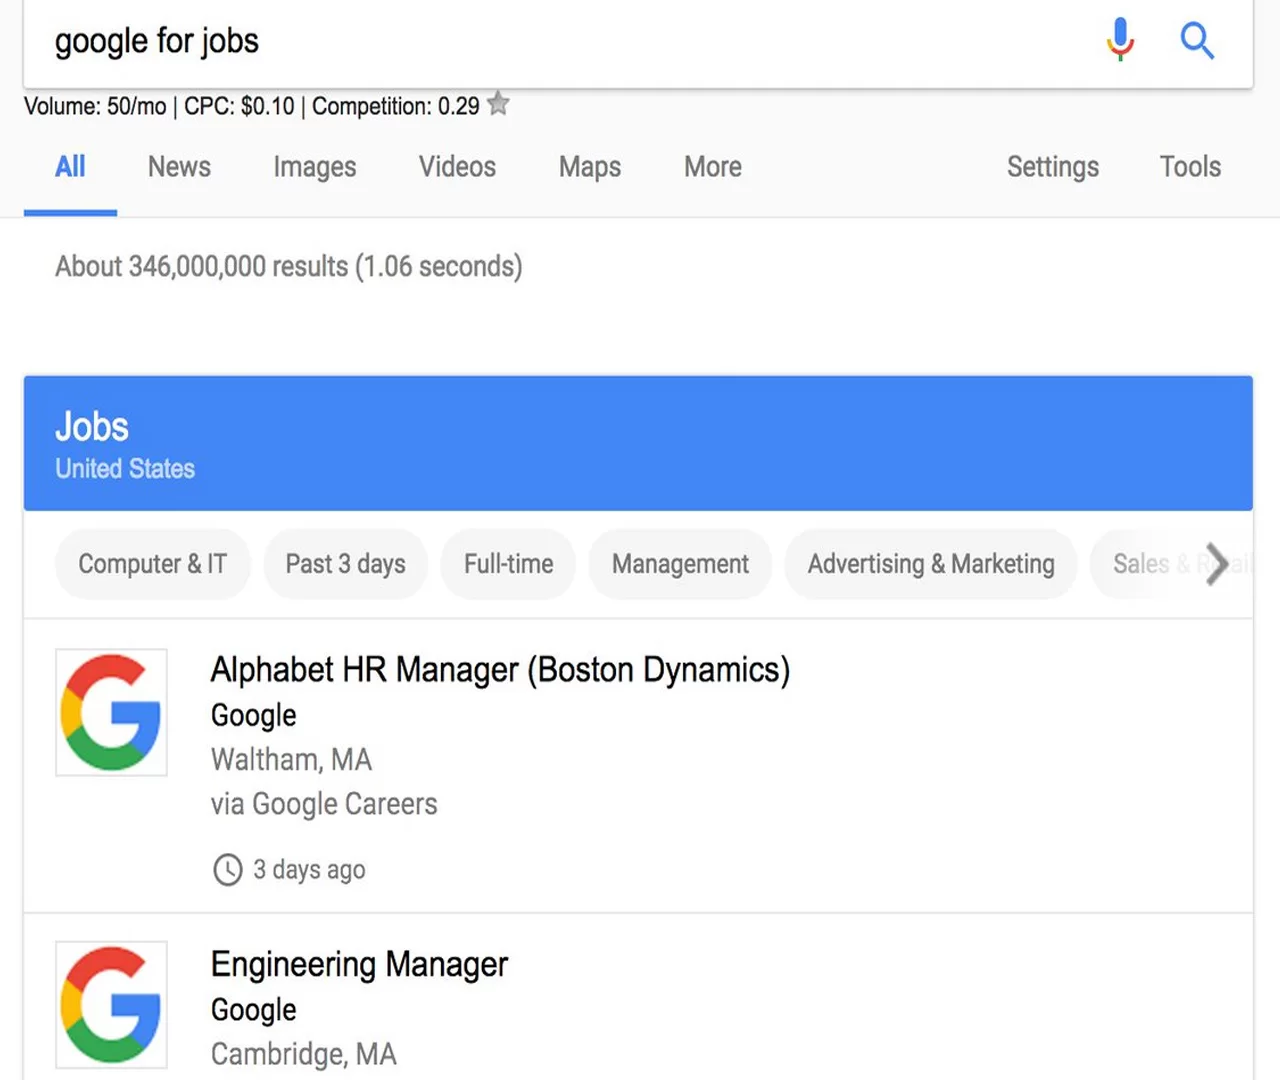Click the via Google Careers text
Screen dimensions: 1280x1080
[324, 804]
